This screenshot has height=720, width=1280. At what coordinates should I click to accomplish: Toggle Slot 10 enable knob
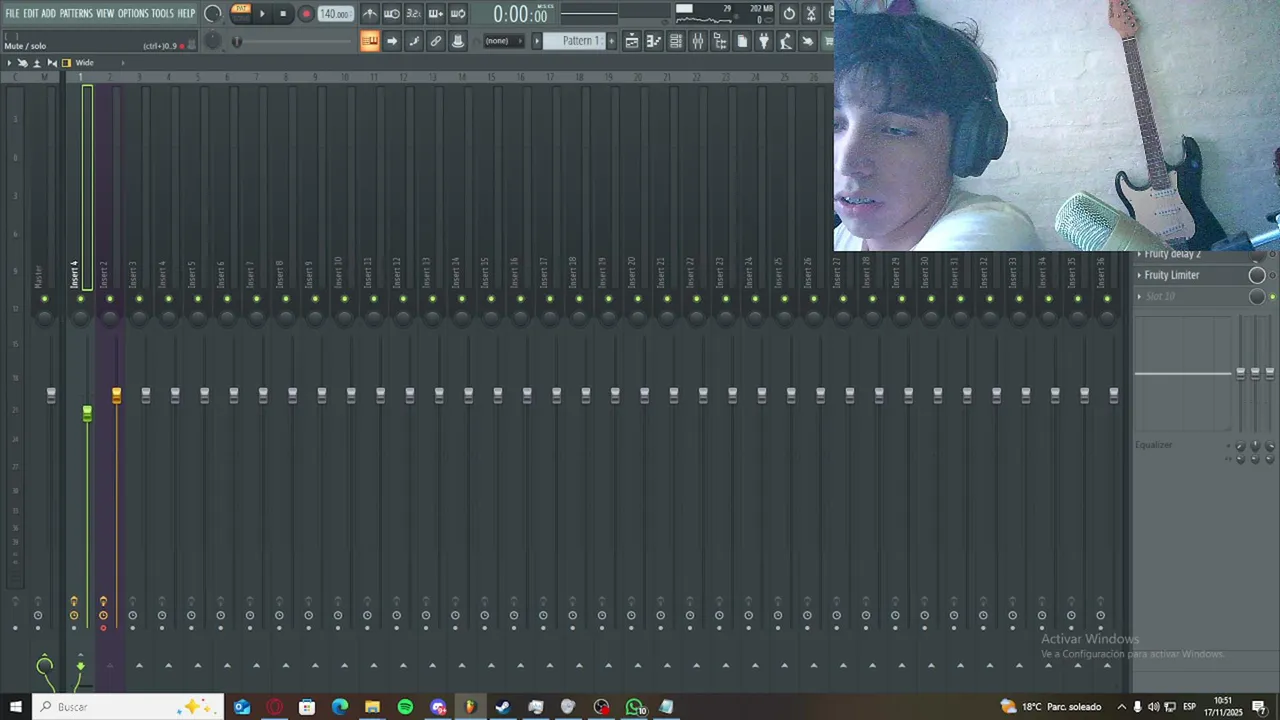(1257, 296)
